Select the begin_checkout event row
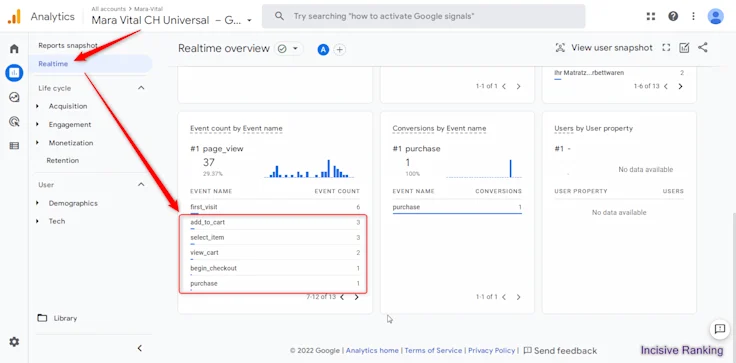Image resolution: width=736 pixels, height=363 pixels. [x=275, y=269]
